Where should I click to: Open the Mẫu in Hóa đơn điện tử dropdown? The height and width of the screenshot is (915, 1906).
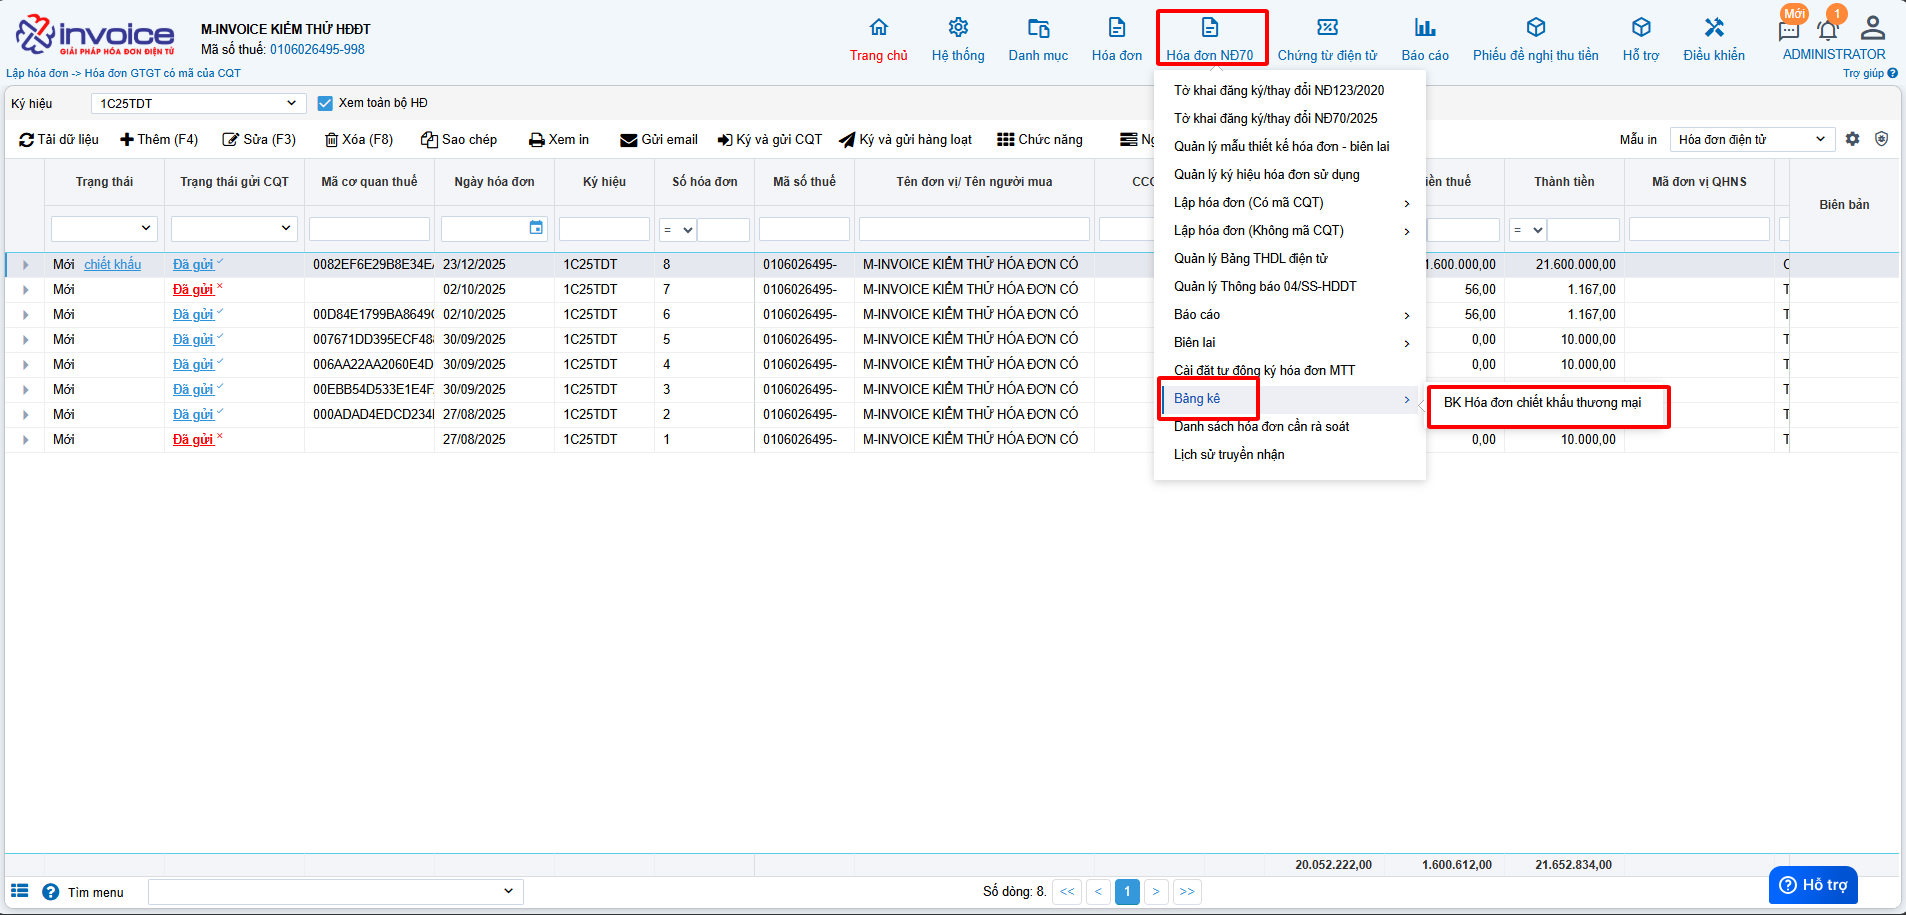point(1751,139)
